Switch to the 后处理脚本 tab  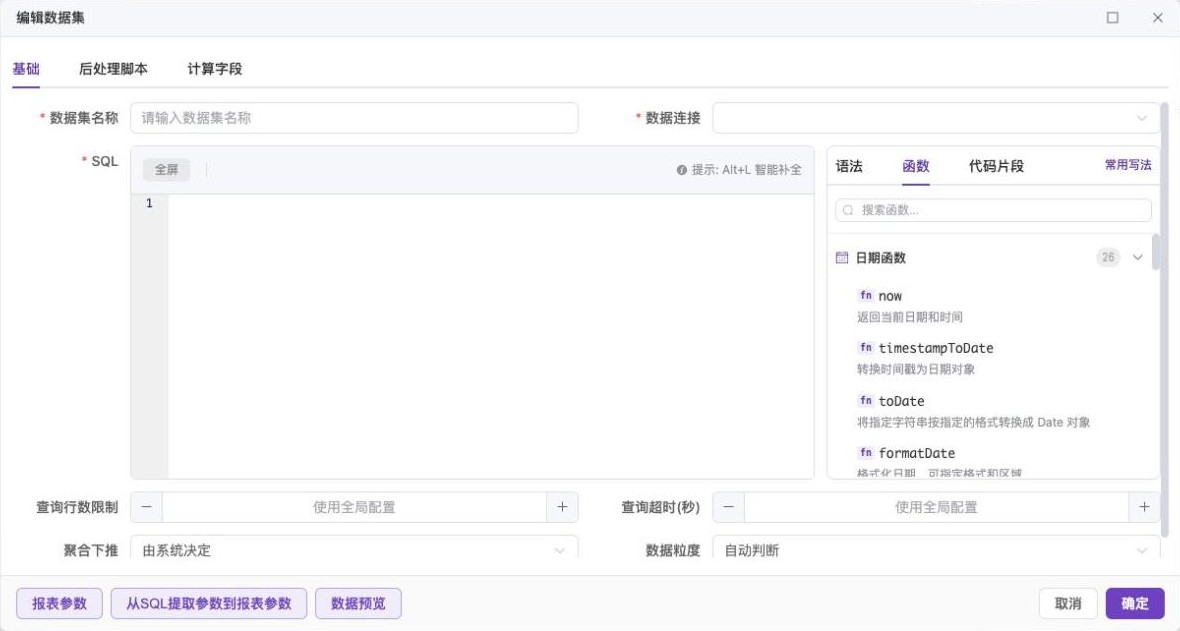coord(113,69)
